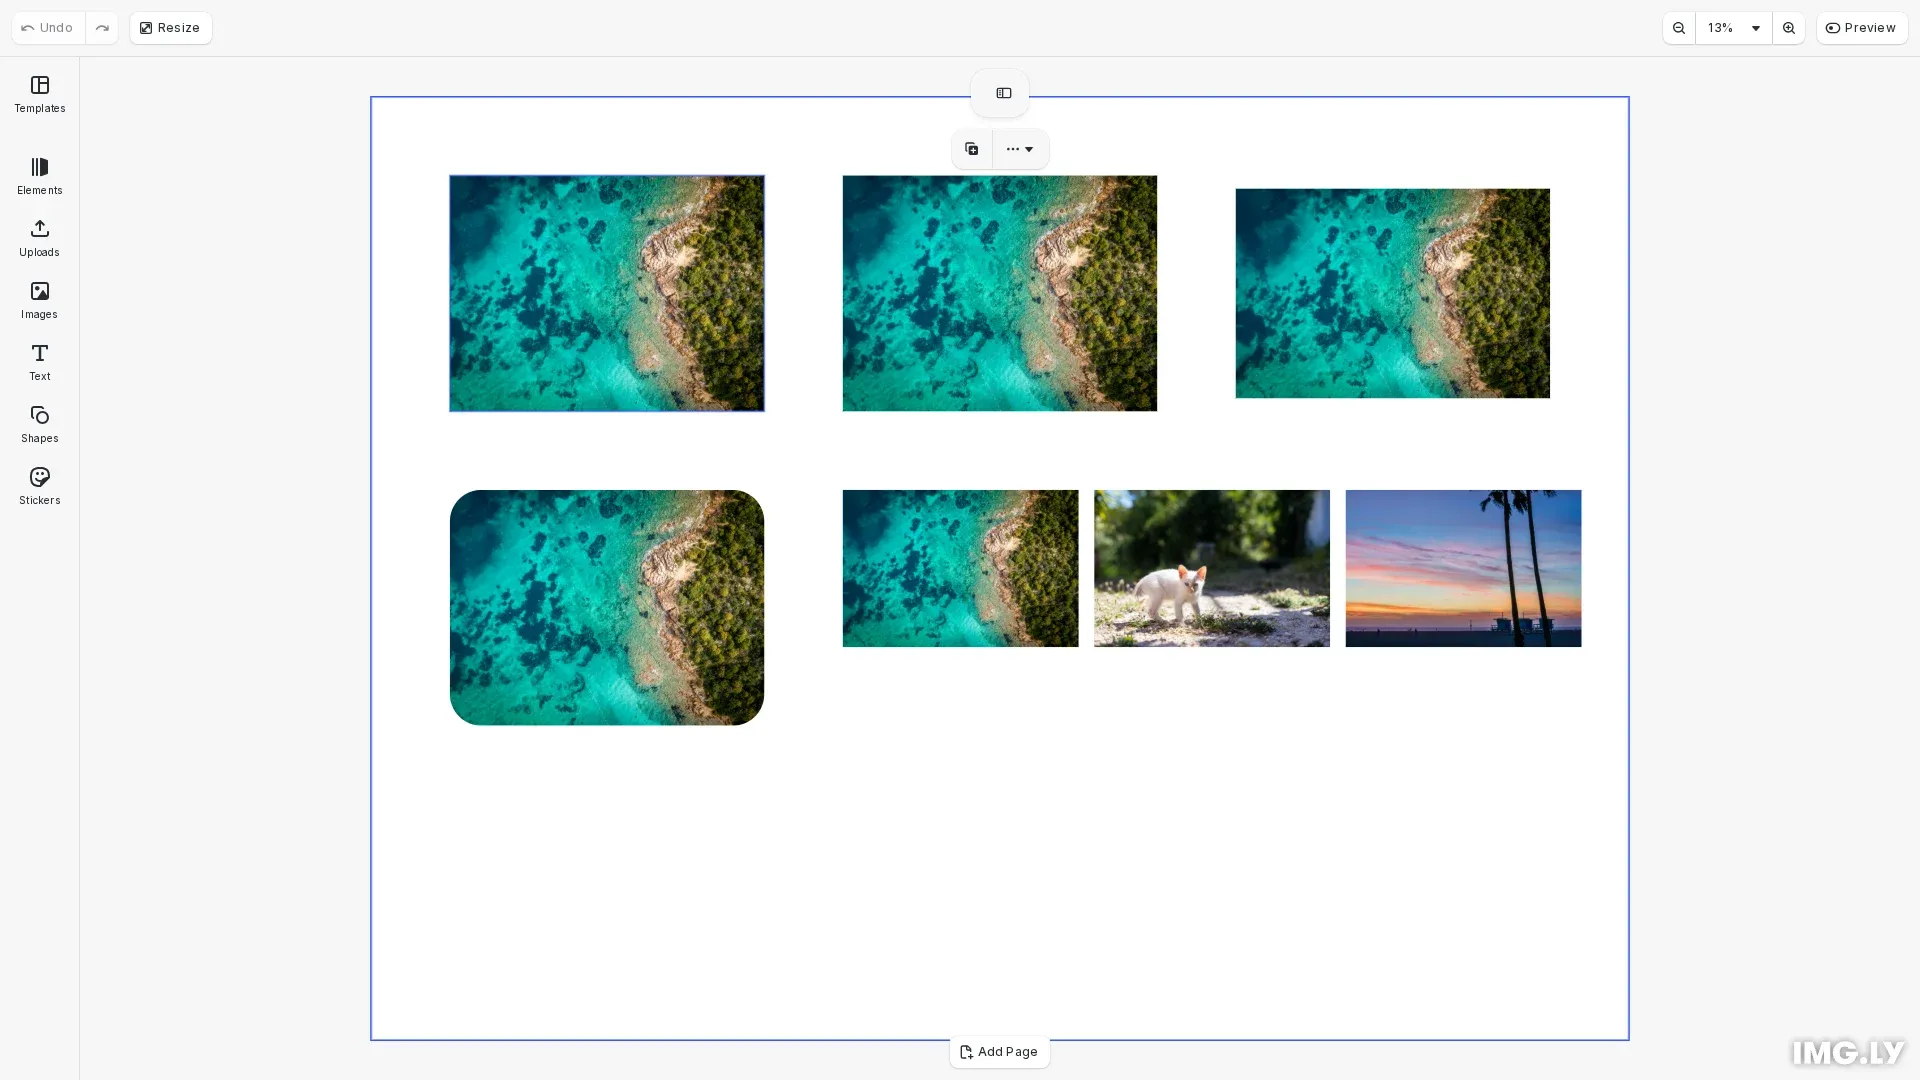
Task: Zoom out using the magnifier minus icon
Action: click(x=1679, y=28)
